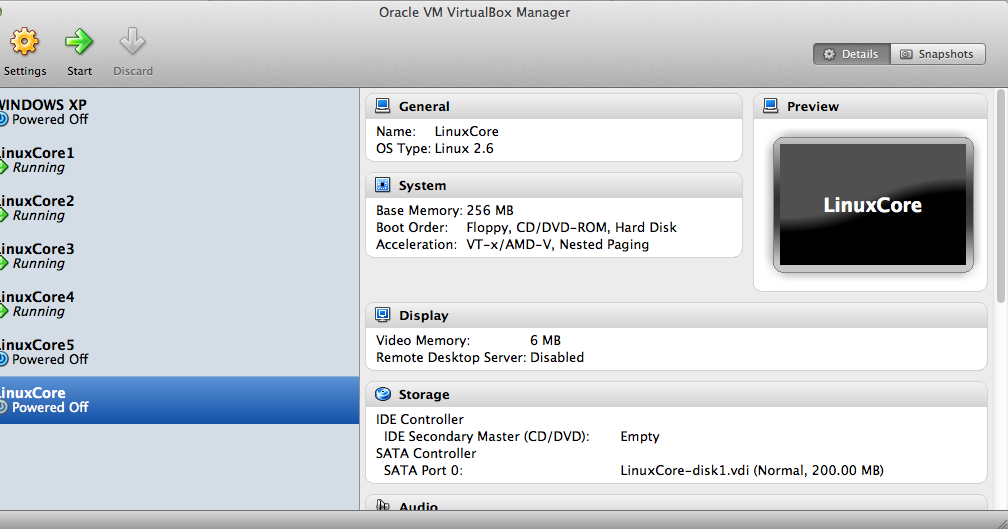Click the details pane vertical scrollbar

click(x=1001, y=196)
